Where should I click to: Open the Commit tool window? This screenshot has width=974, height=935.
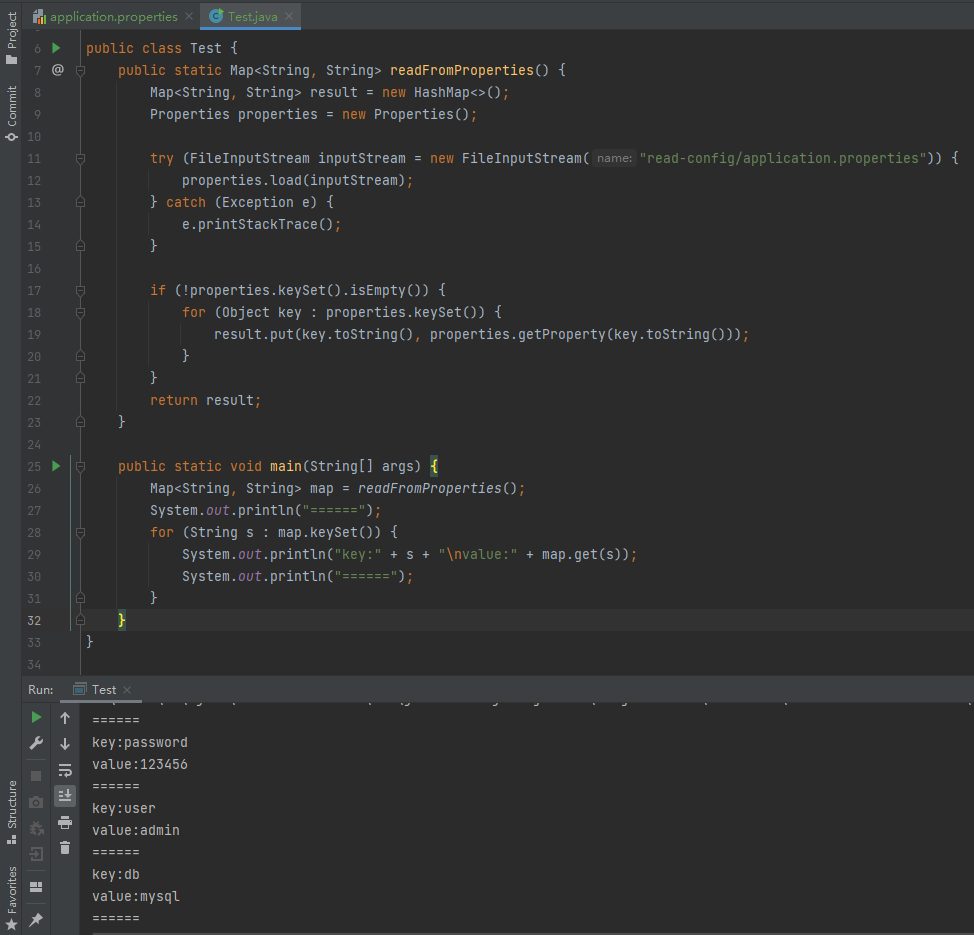[11, 112]
